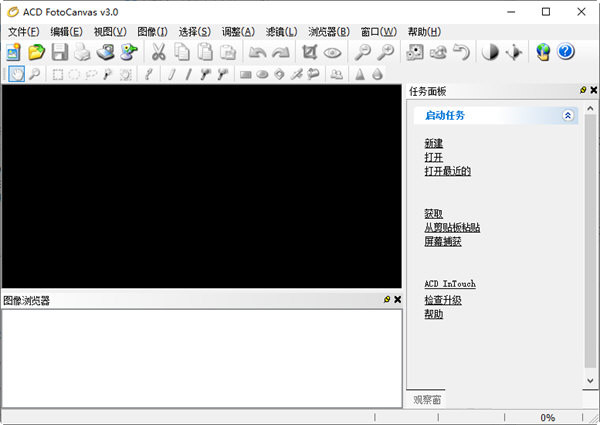The image size is (600, 425).
Task: Click the Copy icon
Action: click(x=182, y=52)
